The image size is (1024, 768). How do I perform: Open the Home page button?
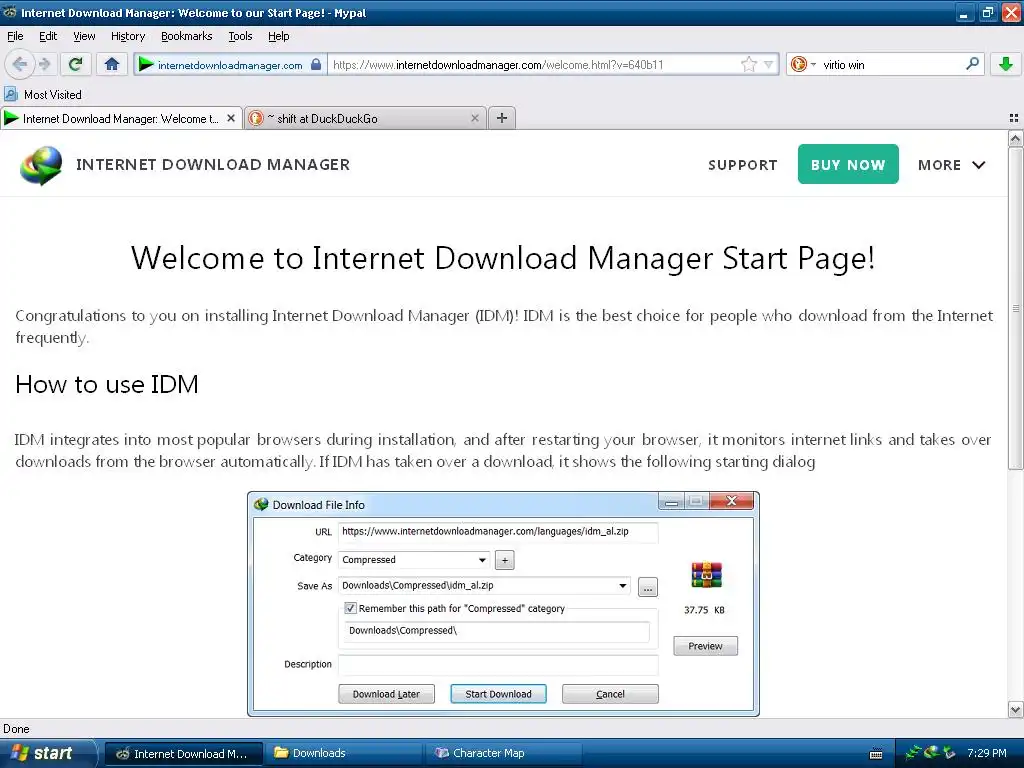point(112,64)
